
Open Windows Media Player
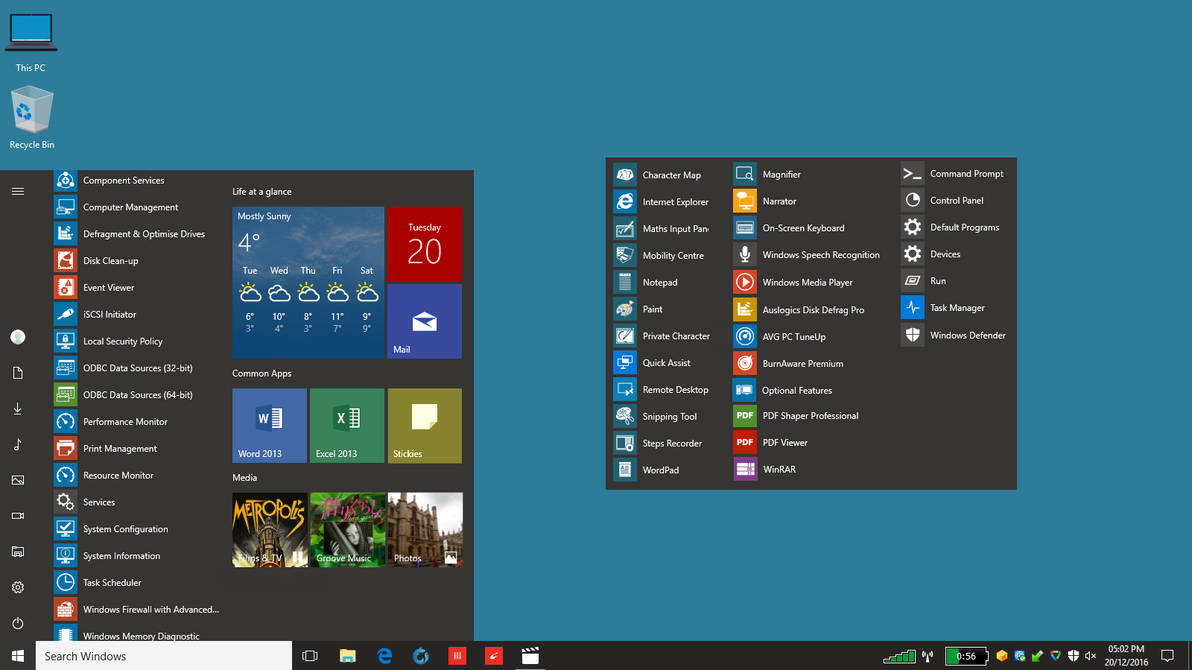[x=805, y=282]
